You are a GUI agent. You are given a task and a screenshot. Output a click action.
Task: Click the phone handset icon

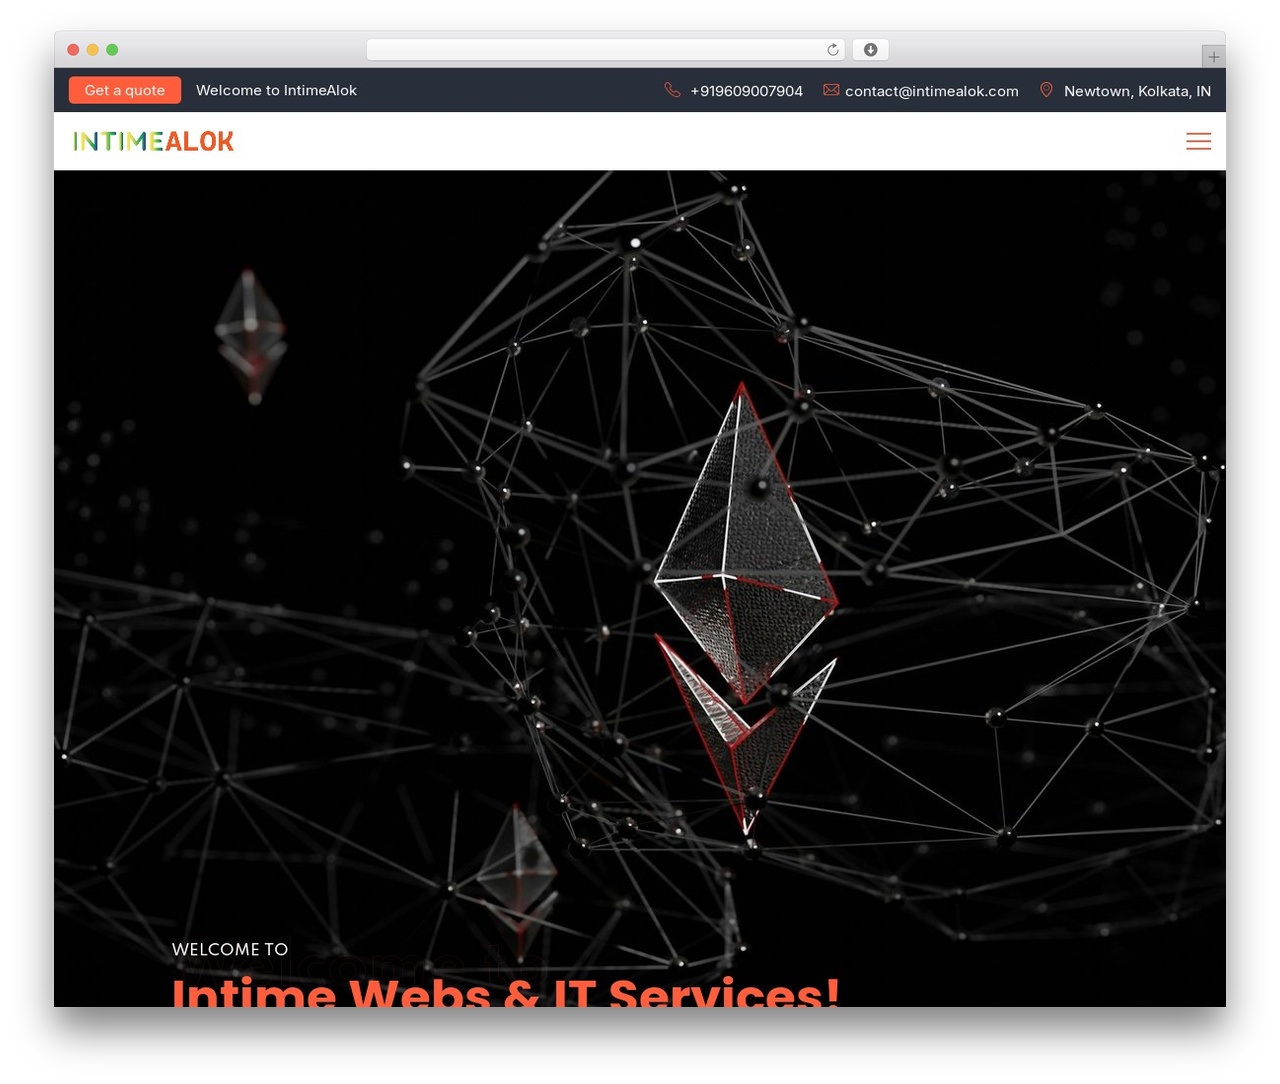[672, 90]
